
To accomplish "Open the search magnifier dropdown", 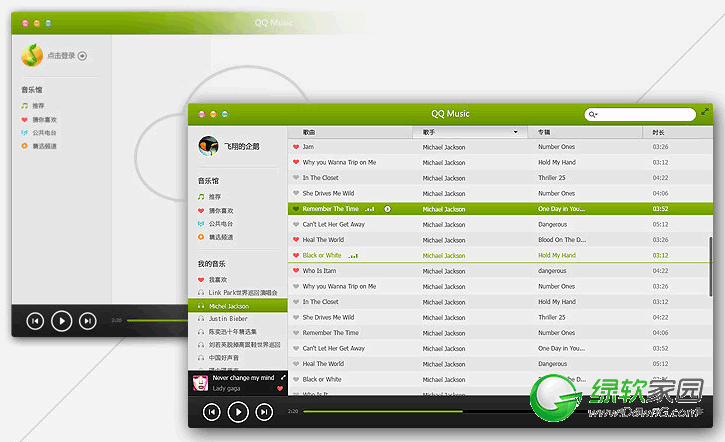I will point(593,114).
